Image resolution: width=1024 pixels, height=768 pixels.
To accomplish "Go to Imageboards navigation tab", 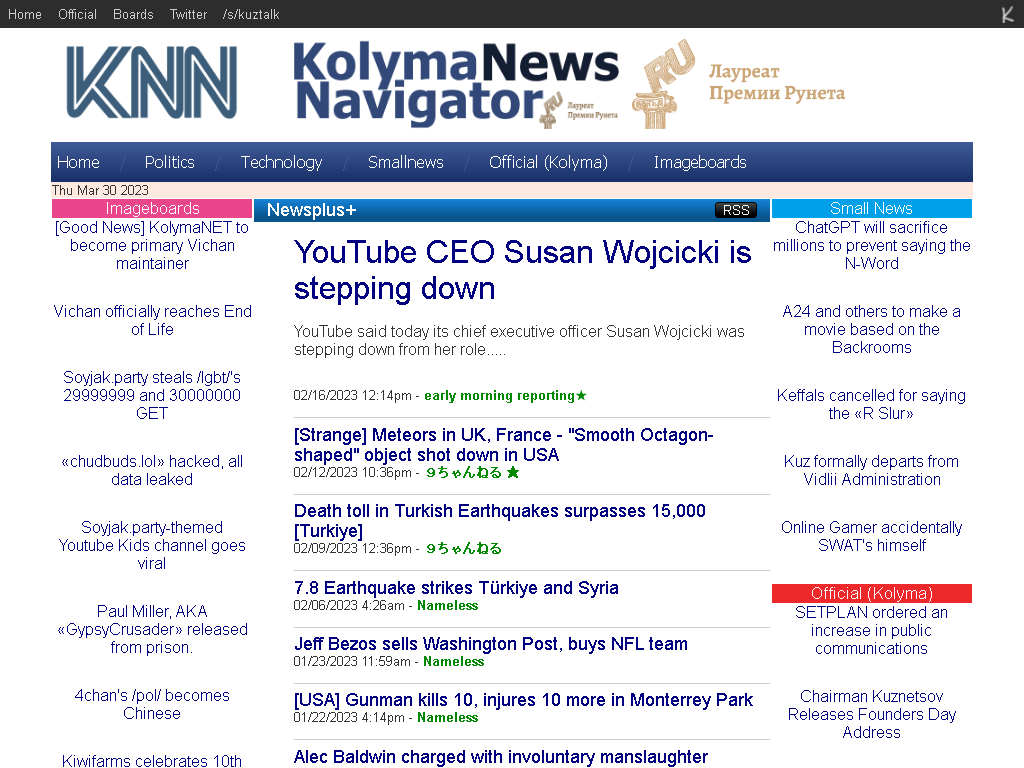I will click(699, 162).
